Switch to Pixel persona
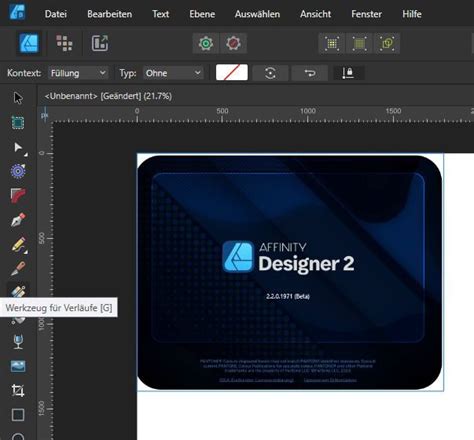Screen dimensions: 474x440 click(x=64, y=43)
